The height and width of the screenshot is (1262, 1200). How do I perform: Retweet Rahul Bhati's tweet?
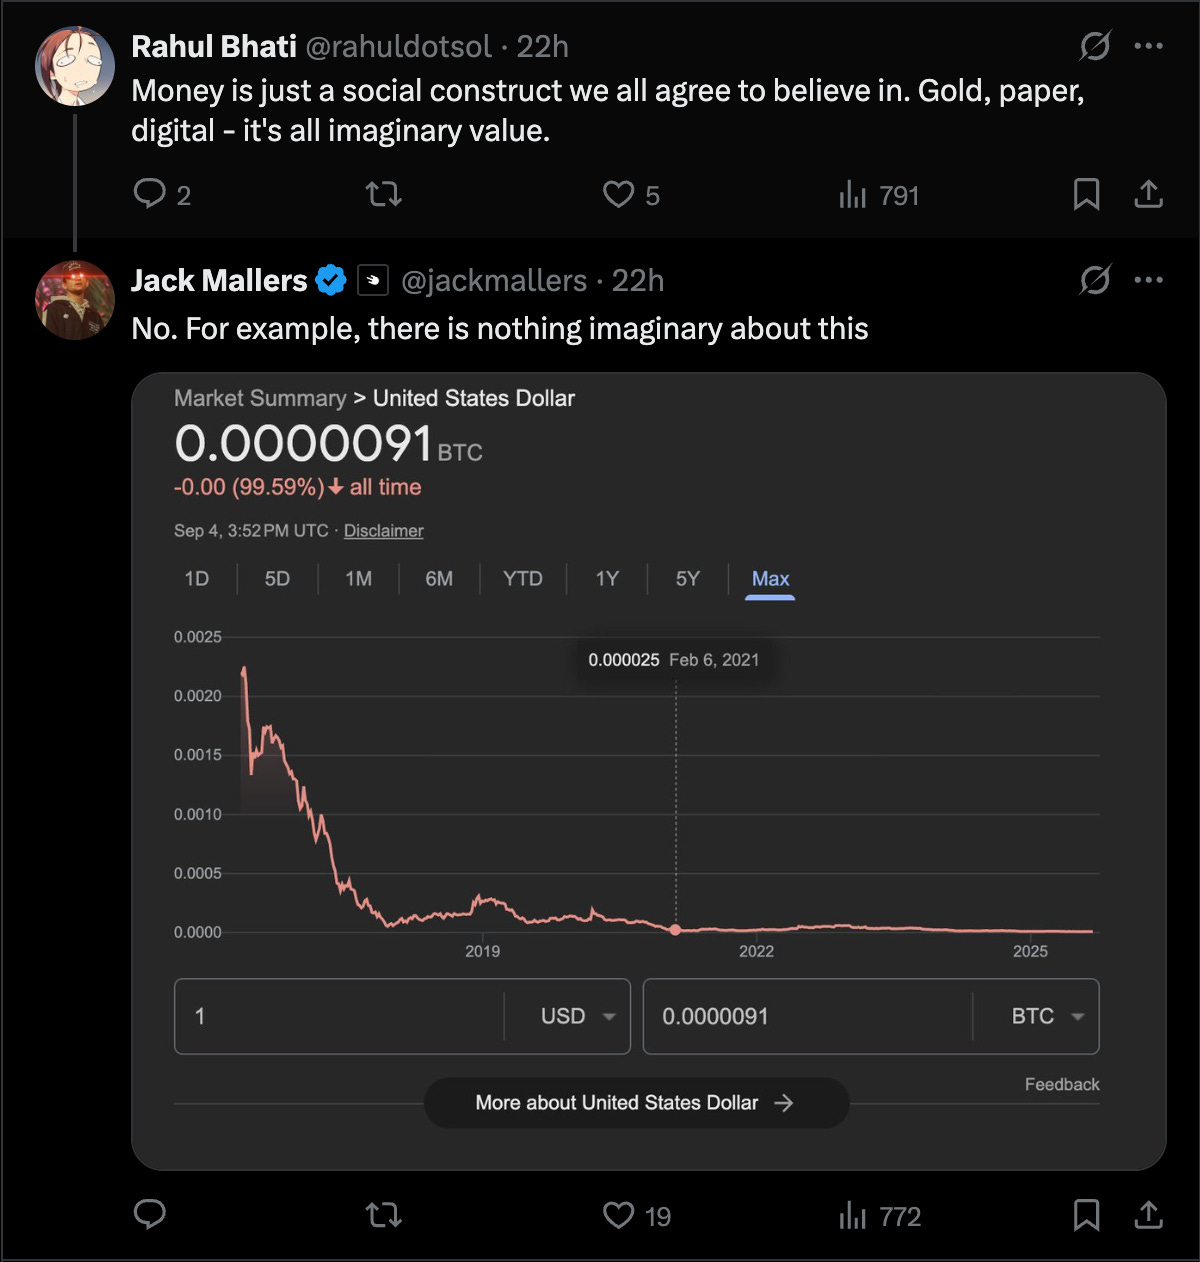click(x=384, y=193)
